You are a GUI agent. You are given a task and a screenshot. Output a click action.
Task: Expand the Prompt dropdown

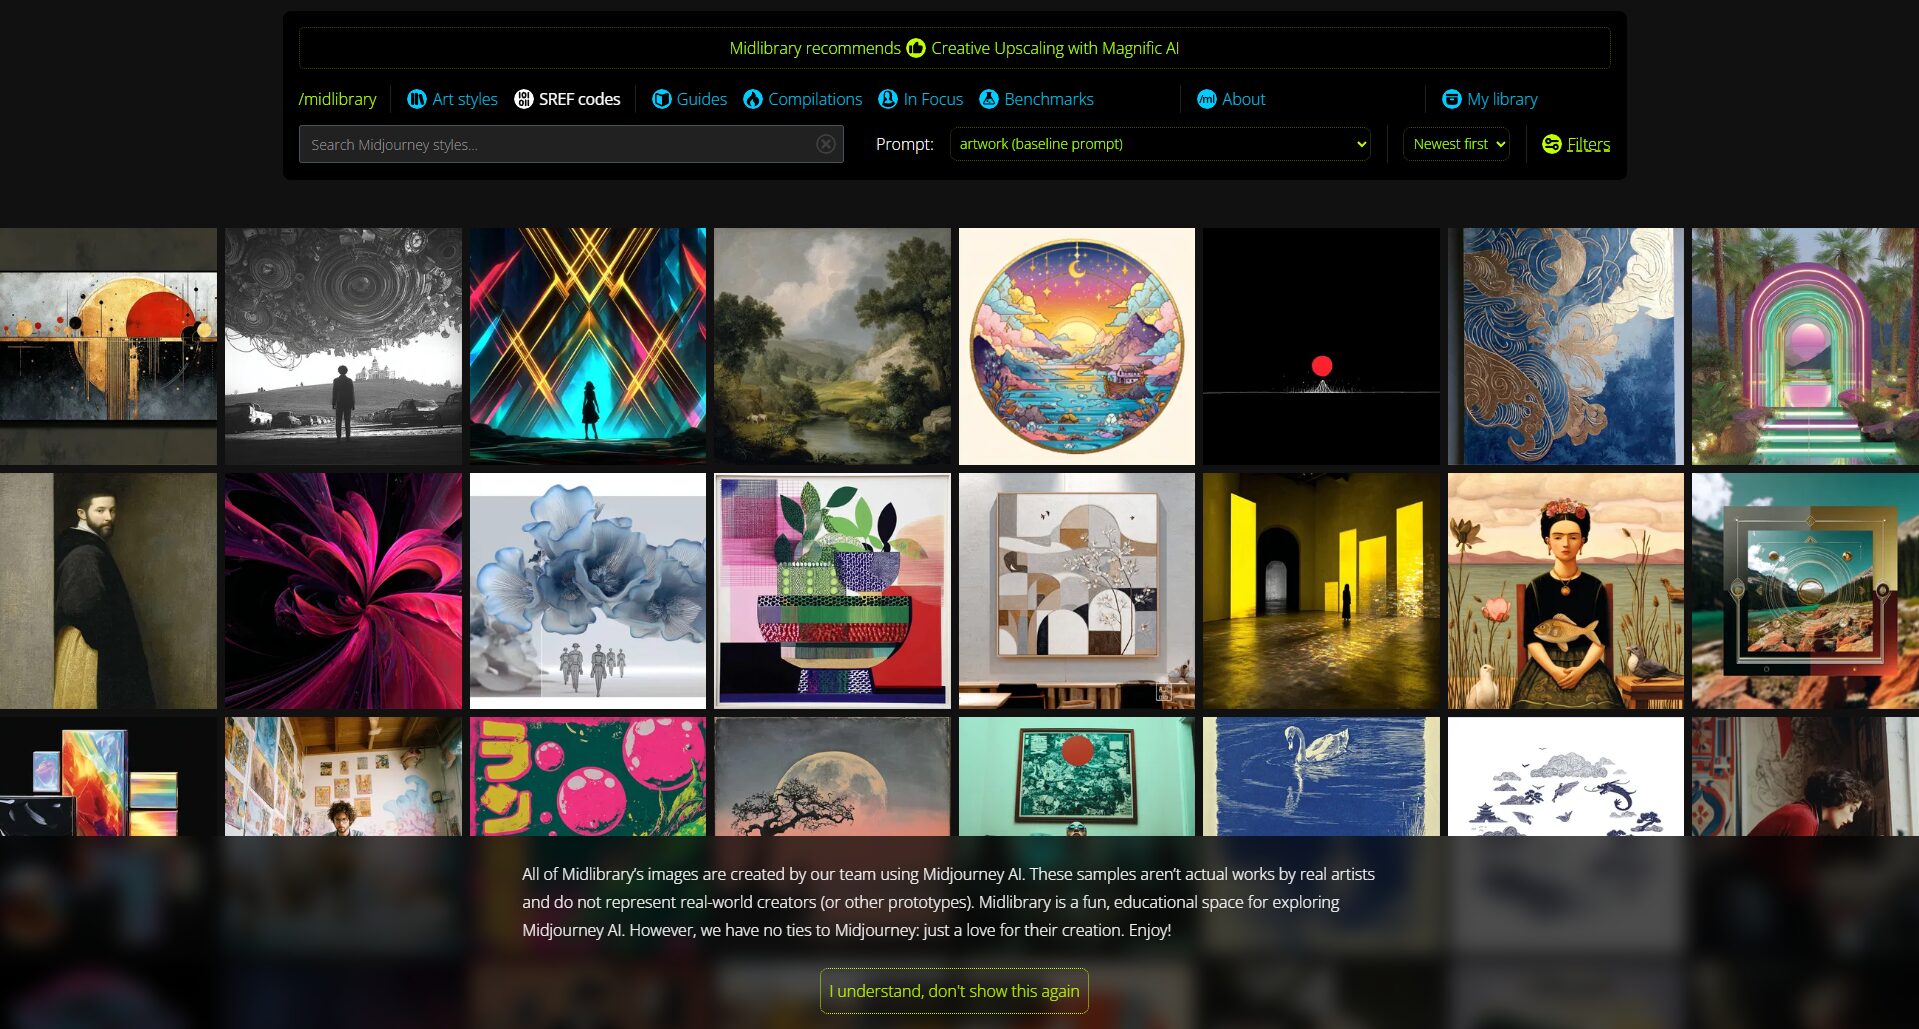(x=1160, y=144)
